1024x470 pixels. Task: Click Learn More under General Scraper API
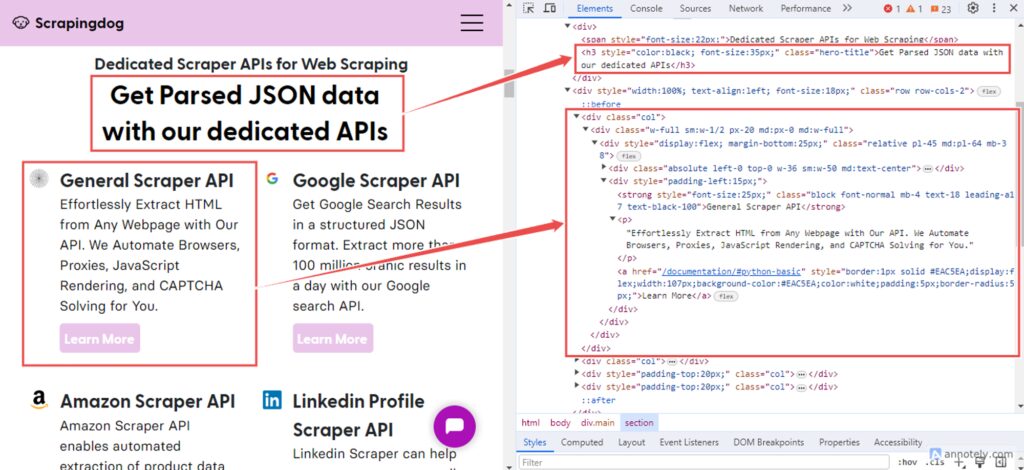[99, 339]
